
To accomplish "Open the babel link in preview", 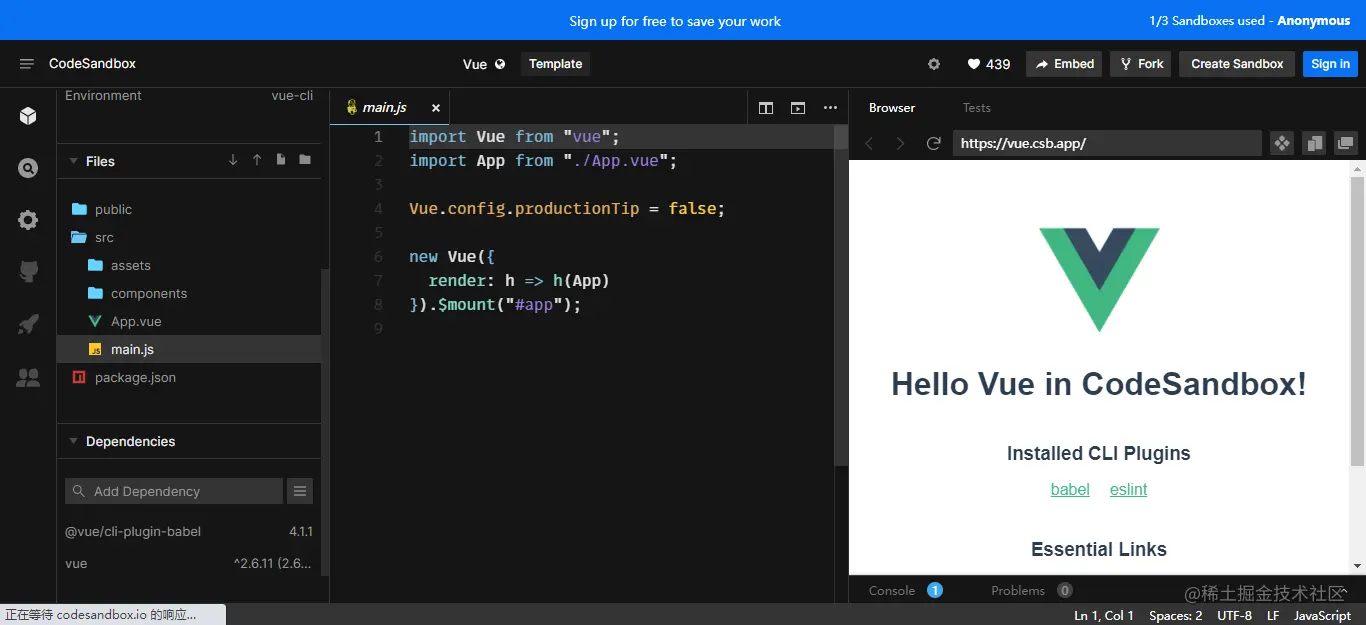I will (1070, 489).
